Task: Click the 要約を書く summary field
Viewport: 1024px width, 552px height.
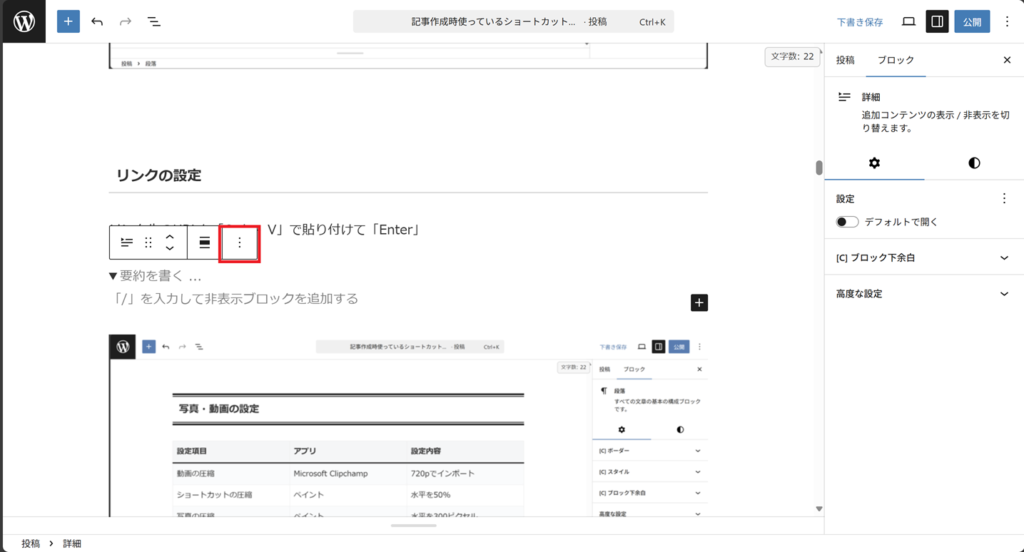Action: click(160, 276)
